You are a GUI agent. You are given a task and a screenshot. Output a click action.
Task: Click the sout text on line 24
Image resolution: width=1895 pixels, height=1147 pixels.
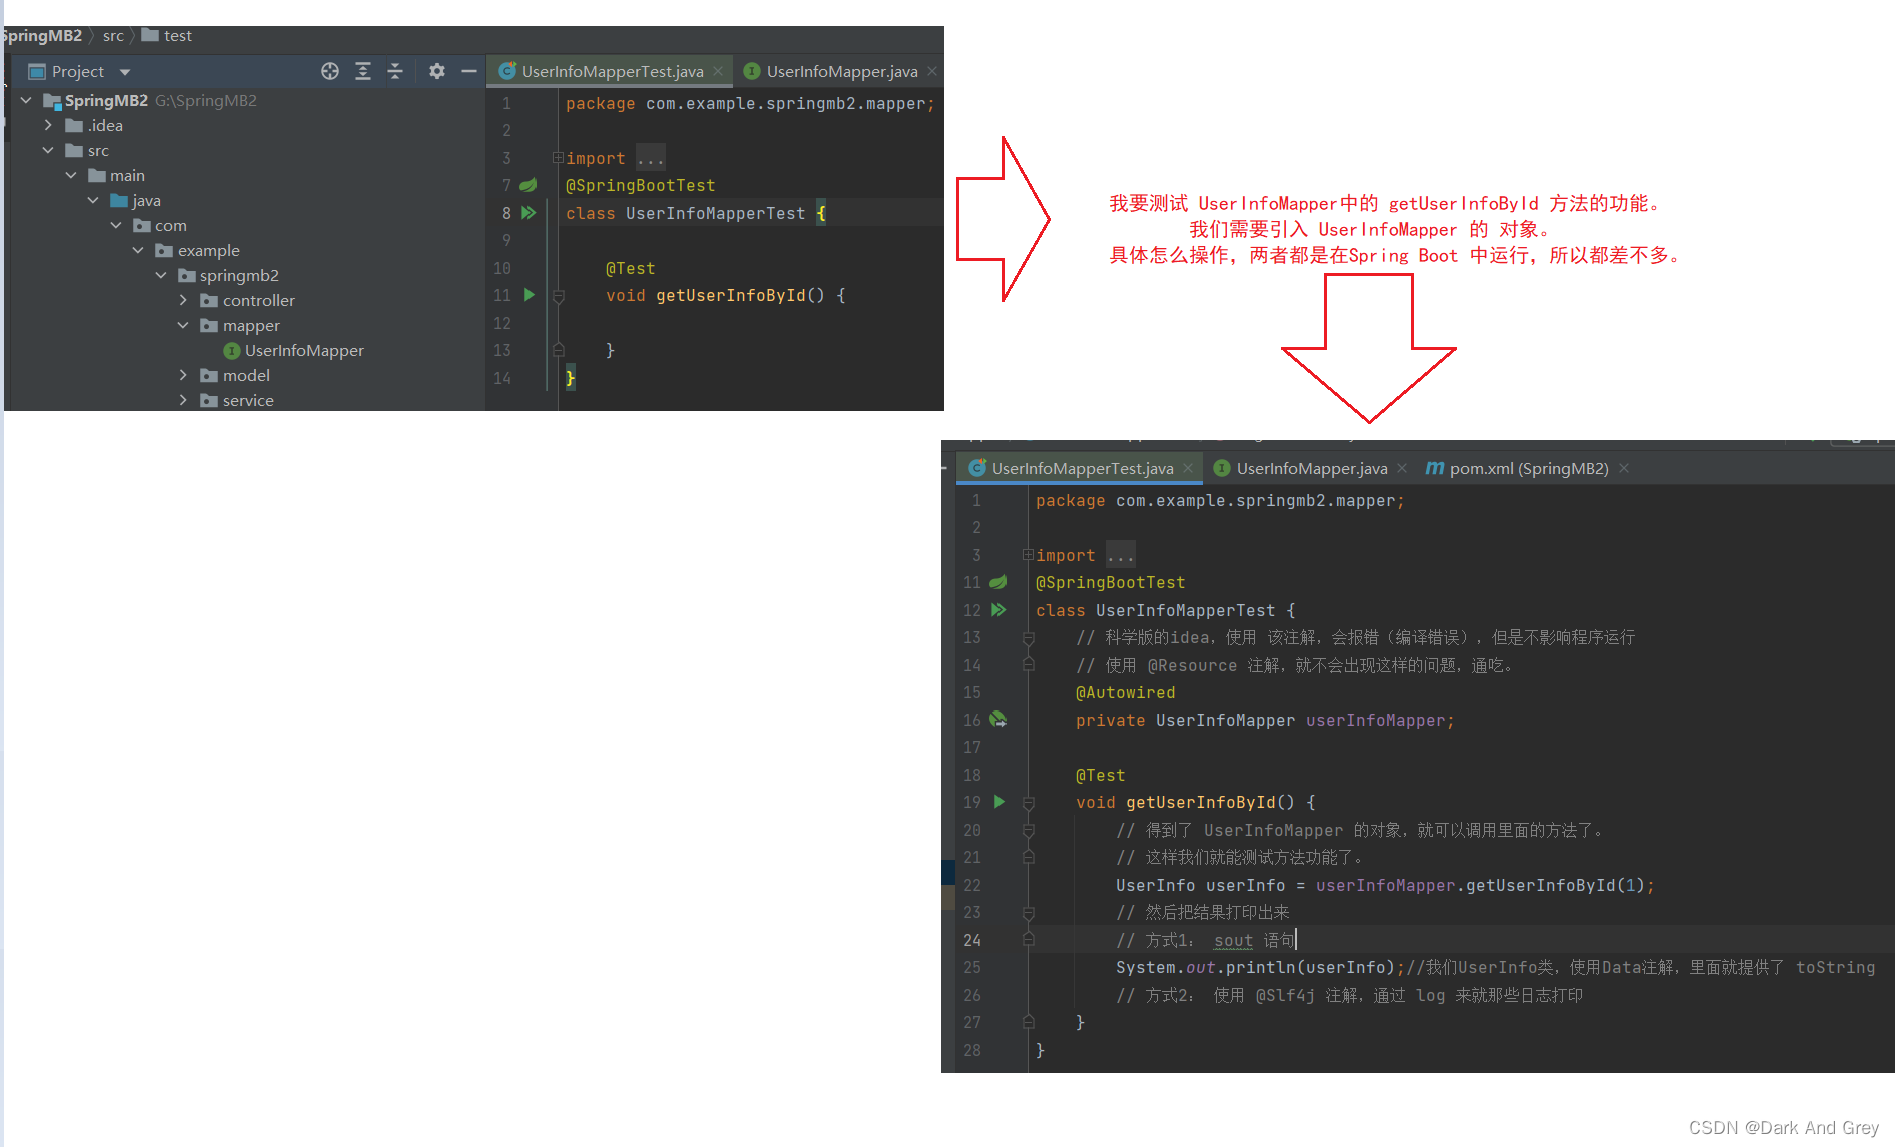pos(1233,940)
